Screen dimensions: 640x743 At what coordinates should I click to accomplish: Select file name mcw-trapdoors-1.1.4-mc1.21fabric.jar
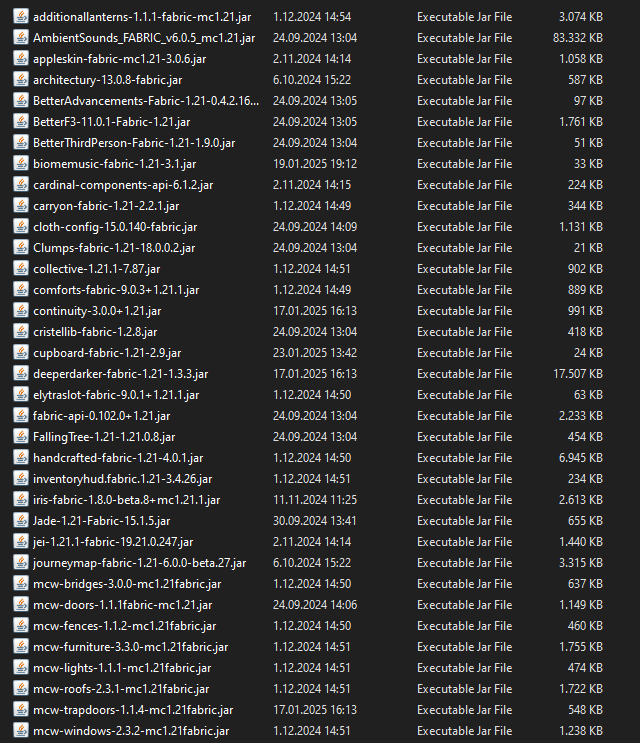(133, 710)
